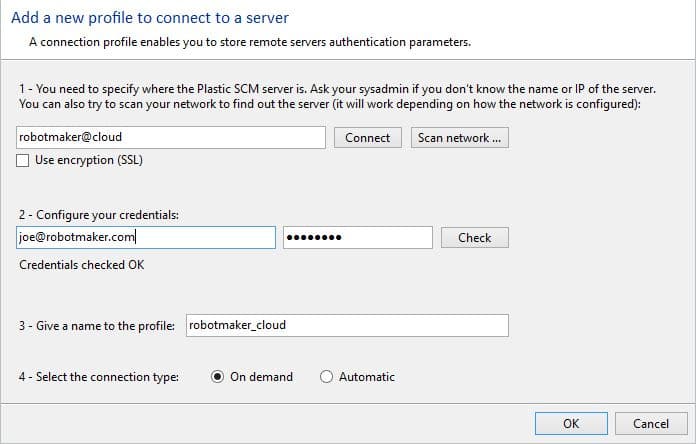Confirm the profile with OK
Screen dimensions: 696x444
click(570, 423)
